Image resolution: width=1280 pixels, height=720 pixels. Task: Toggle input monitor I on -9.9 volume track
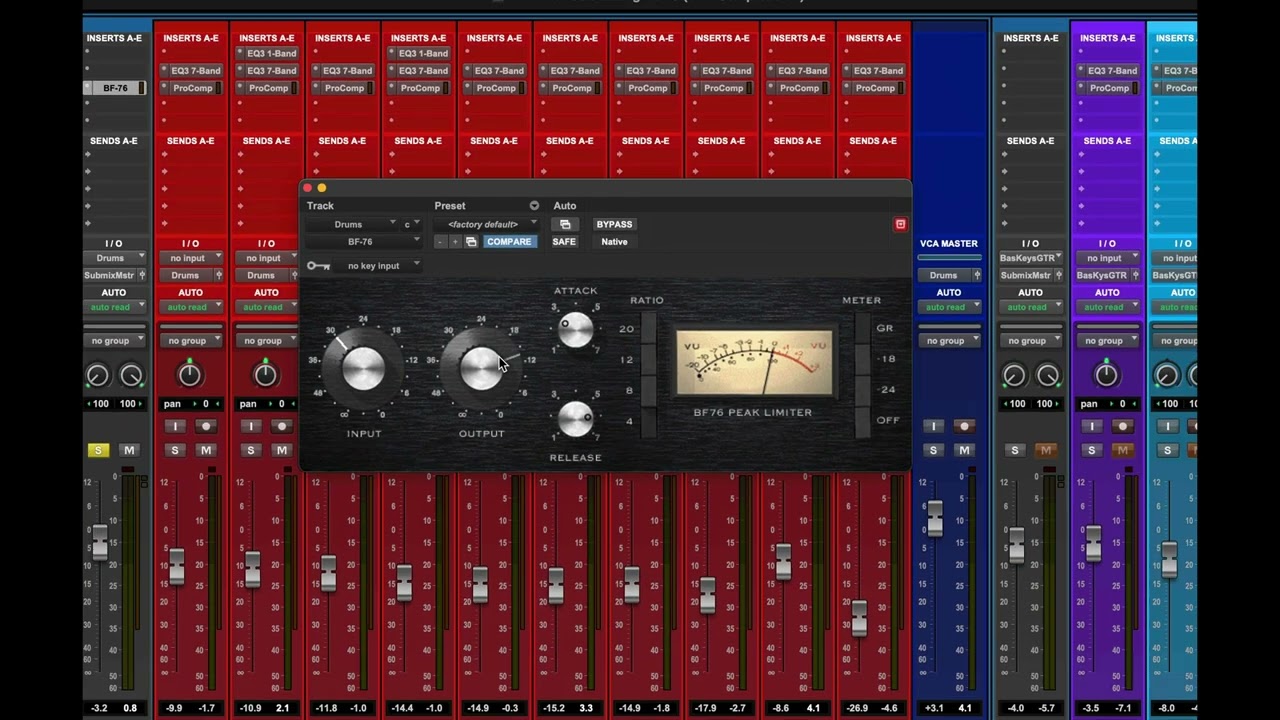click(175, 426)
